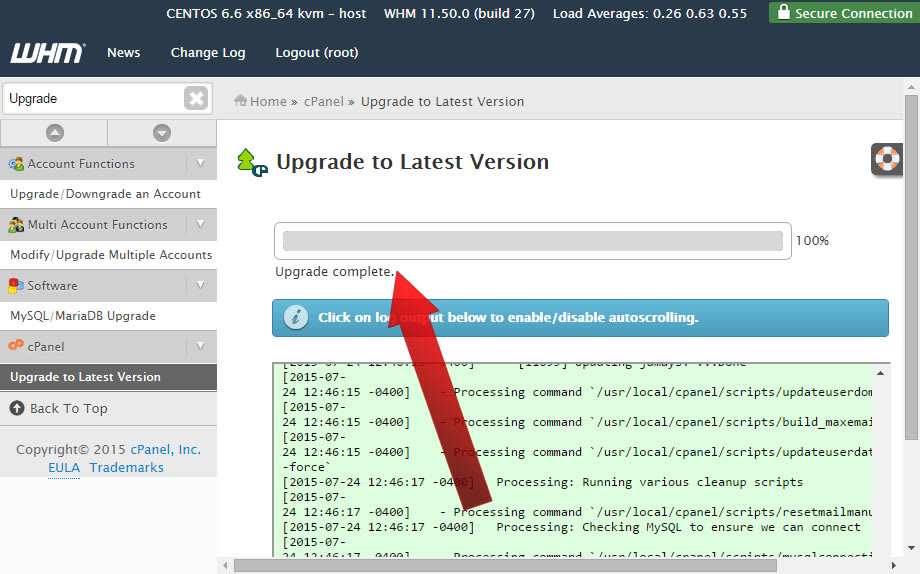Viewport: 920px width, 574px height.
Task: Click the Multi Account Functions icon
Action: pos(16,225)
